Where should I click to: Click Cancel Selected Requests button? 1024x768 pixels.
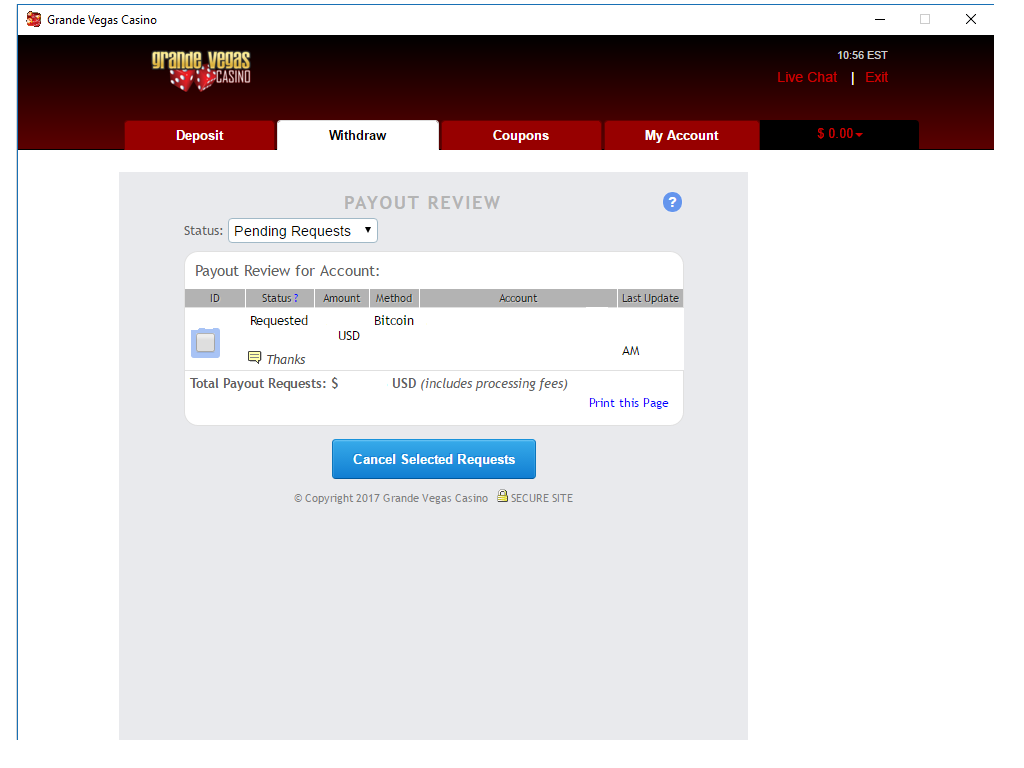(x=434, y=459)
